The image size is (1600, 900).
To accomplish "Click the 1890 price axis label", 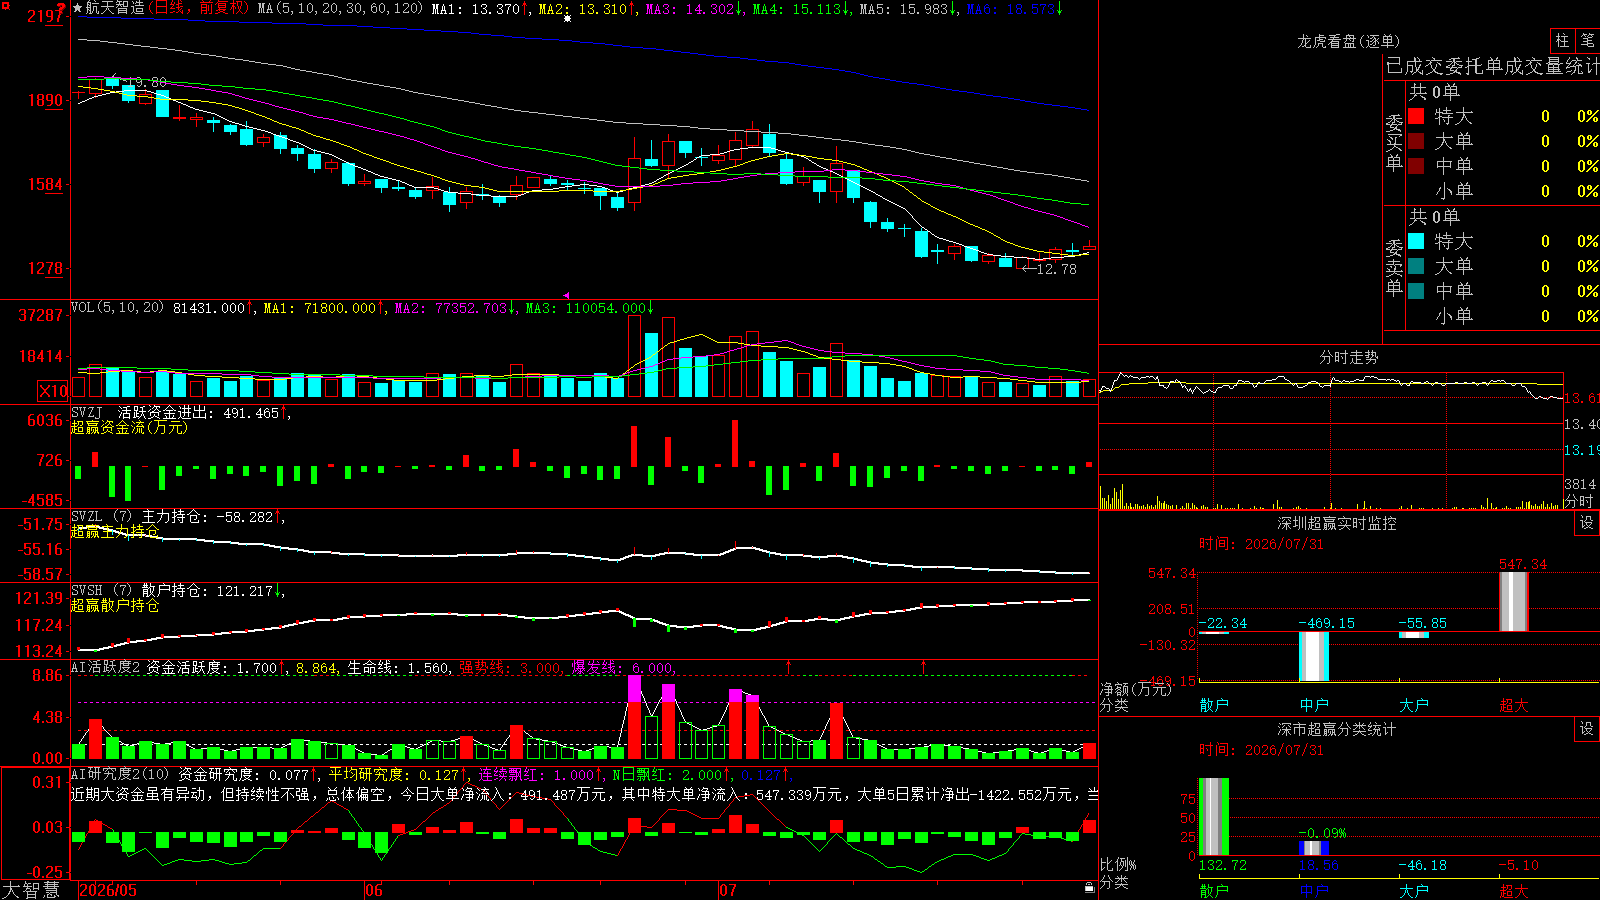I will click(x=45, y=100).
